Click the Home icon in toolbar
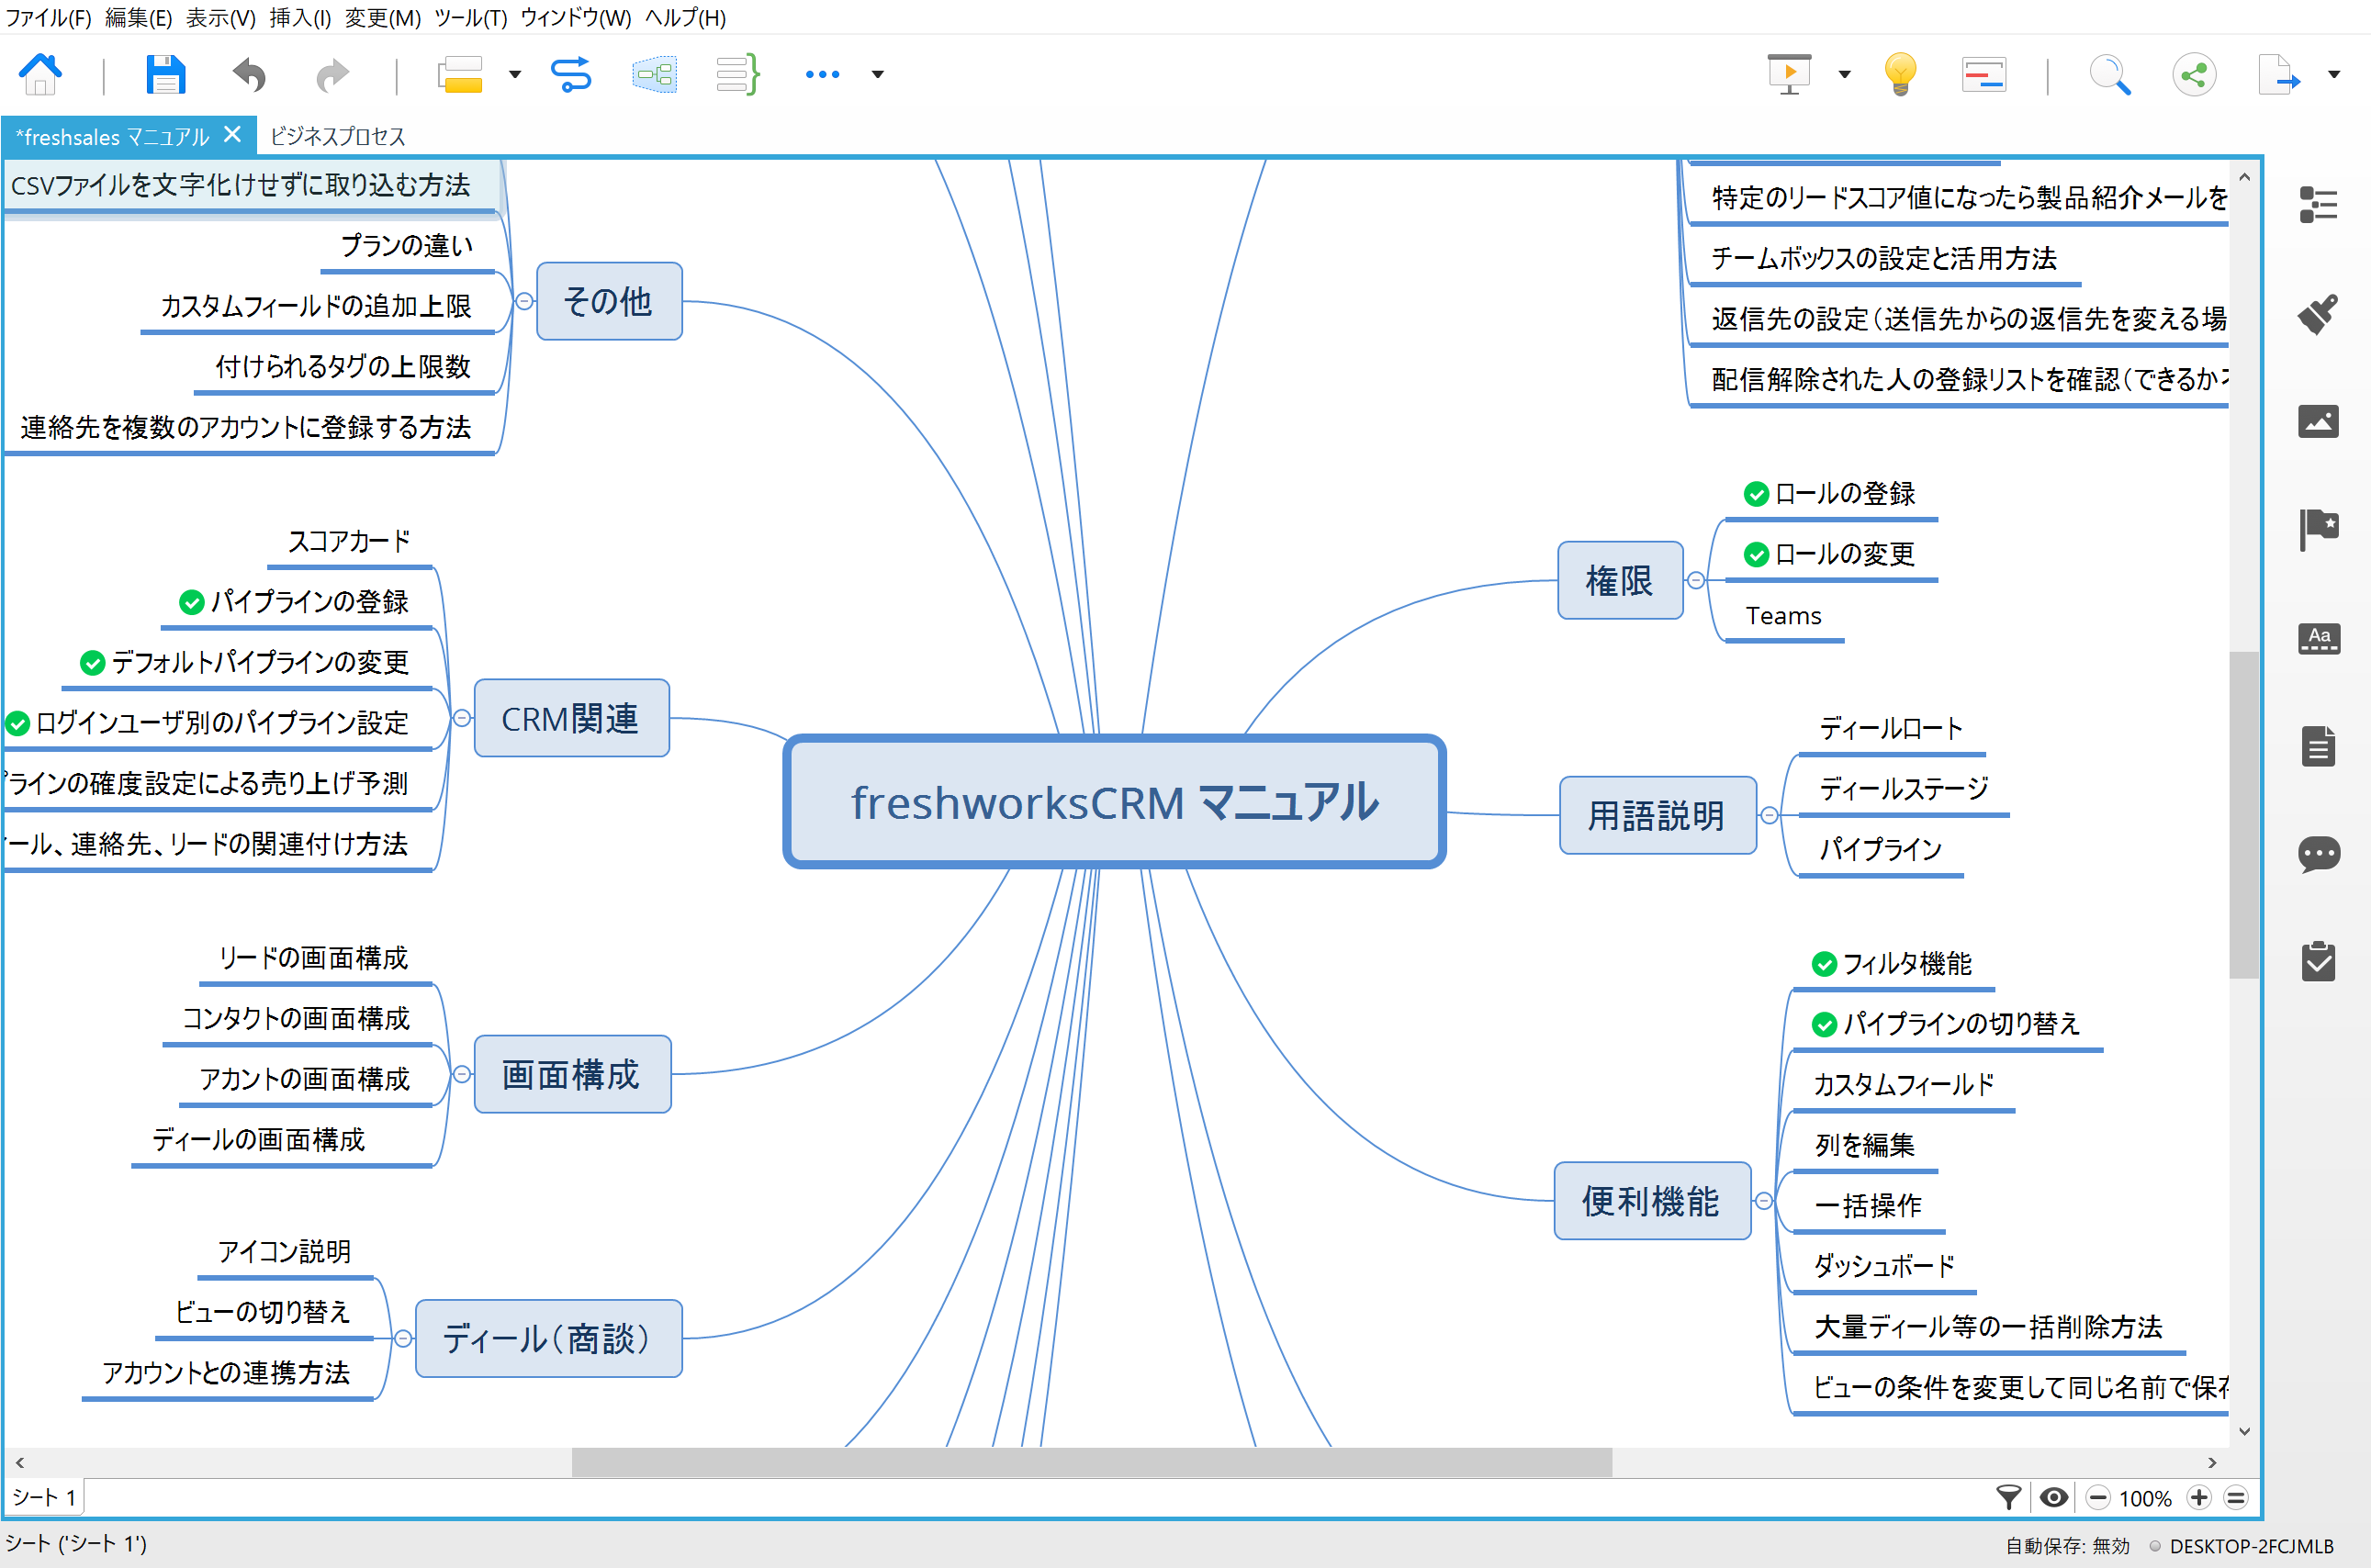The width and height of the screenshot is (2371, 1568). pyautogui.click(x=40, y=74)
